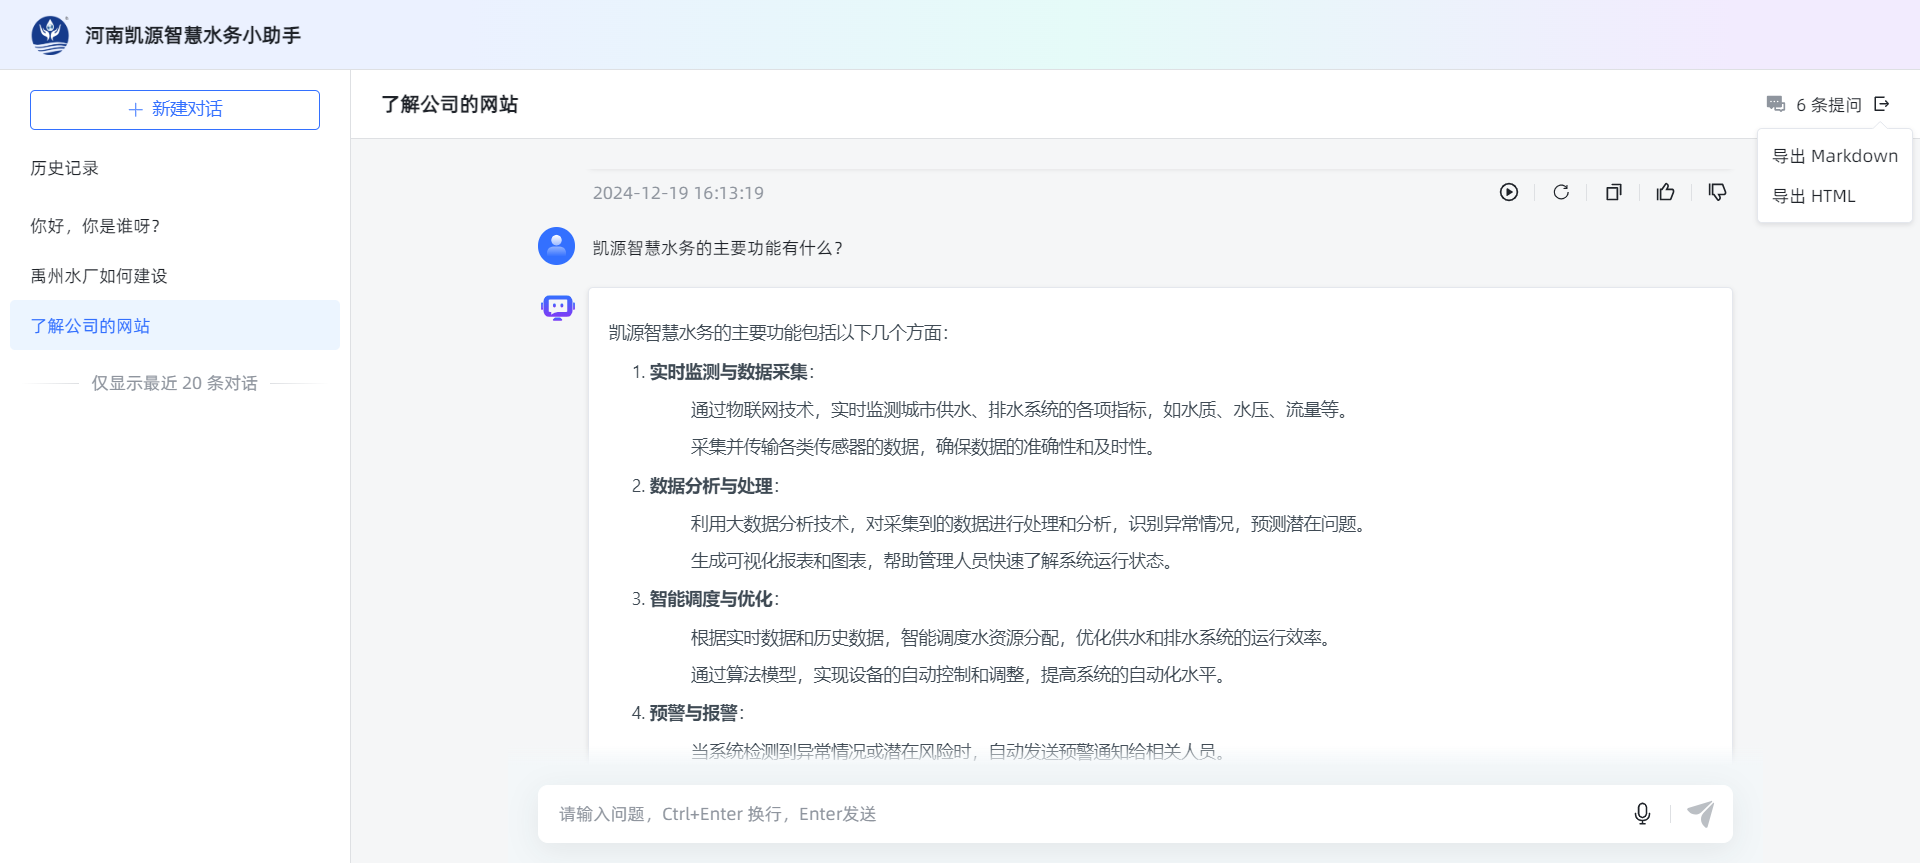This screenshot has width=1920, height=864.
Task: Click the heading 预警与报警
Action: tap(694, 713)
